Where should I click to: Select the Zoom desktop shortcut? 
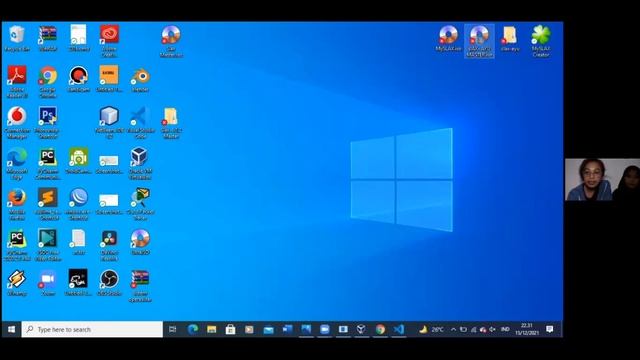tap(48, 283)
